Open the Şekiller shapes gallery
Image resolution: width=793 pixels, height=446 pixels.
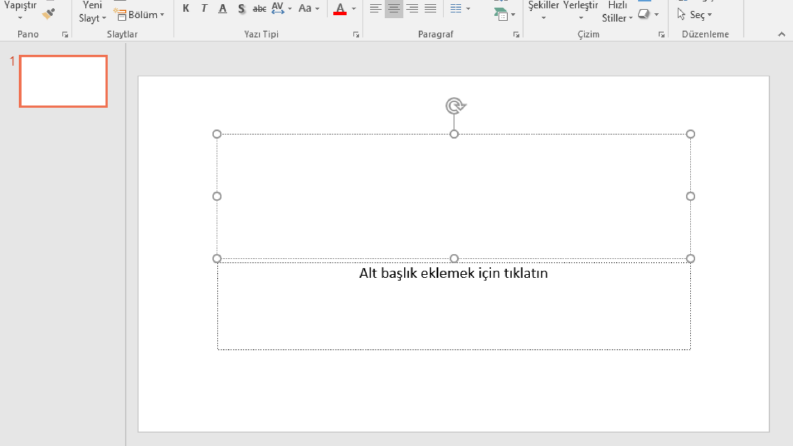544,11
